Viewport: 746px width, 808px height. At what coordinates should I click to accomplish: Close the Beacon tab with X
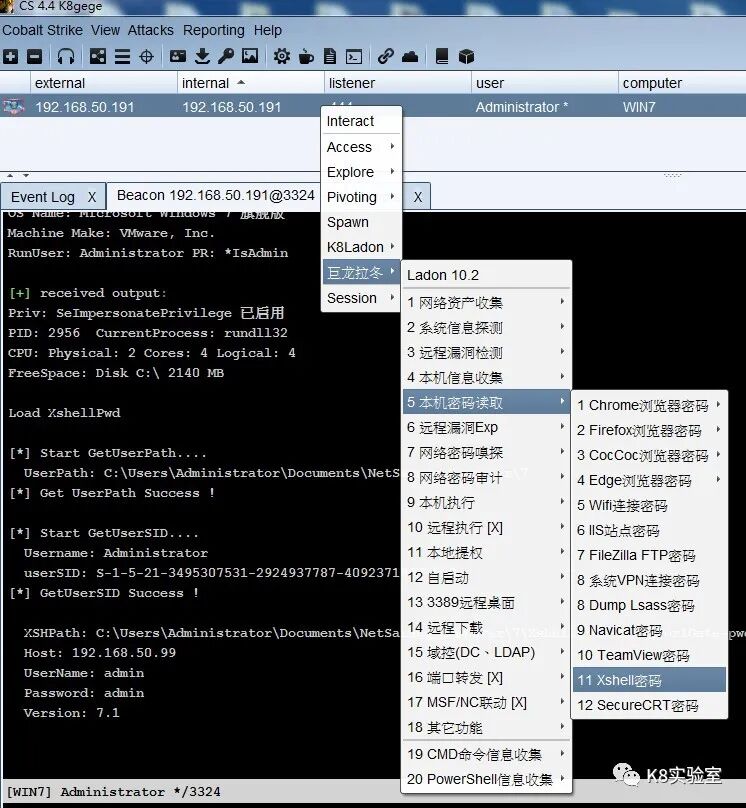pos(418,197)
